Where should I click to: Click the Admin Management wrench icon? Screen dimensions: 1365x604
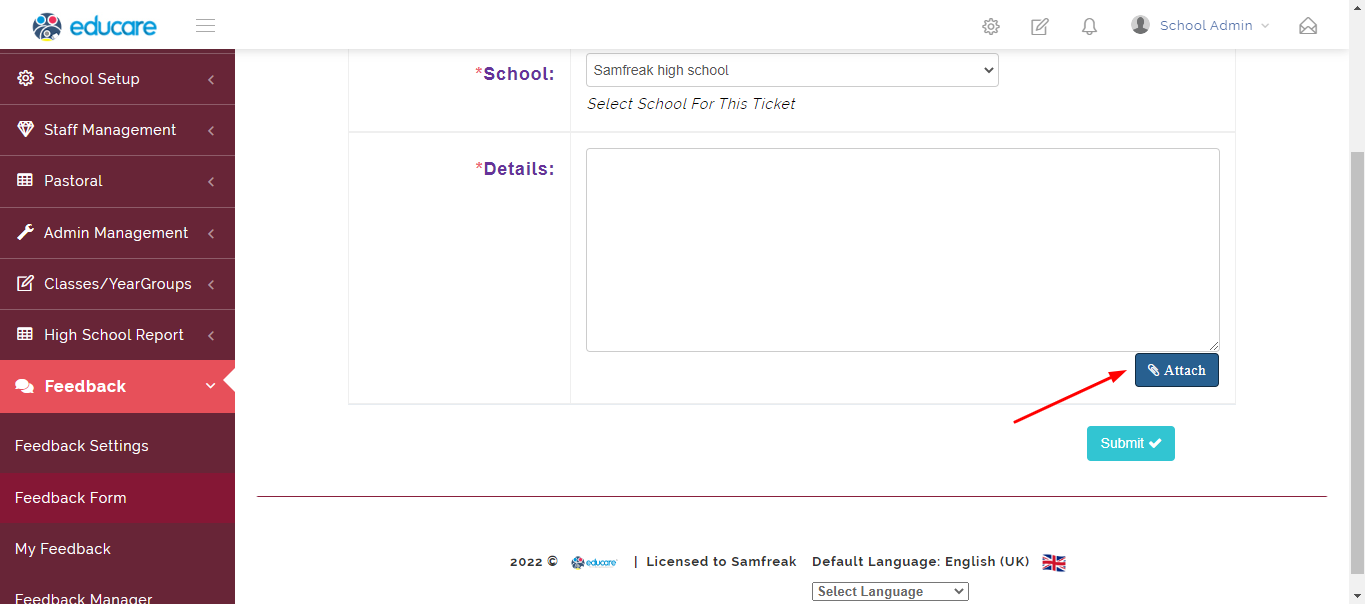click(26, 232)
